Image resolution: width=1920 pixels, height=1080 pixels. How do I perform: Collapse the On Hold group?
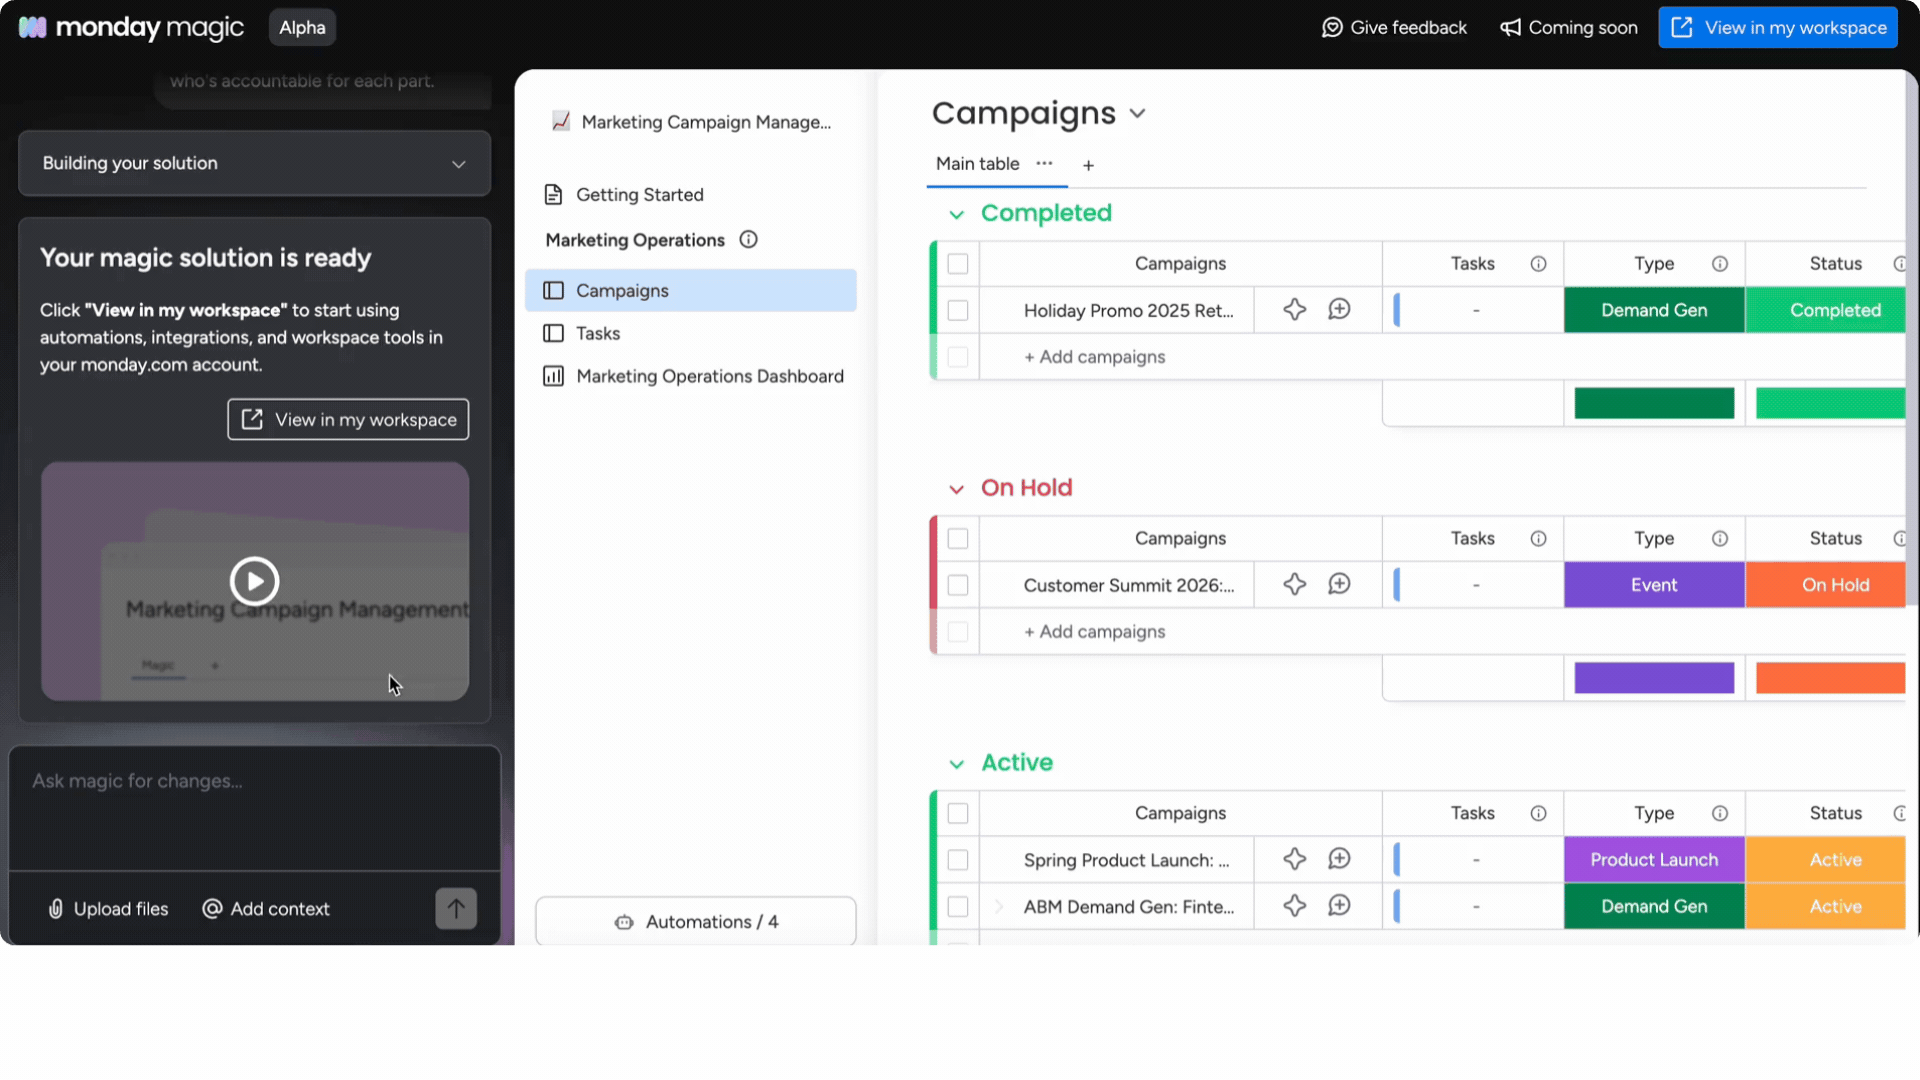(956, 489)
